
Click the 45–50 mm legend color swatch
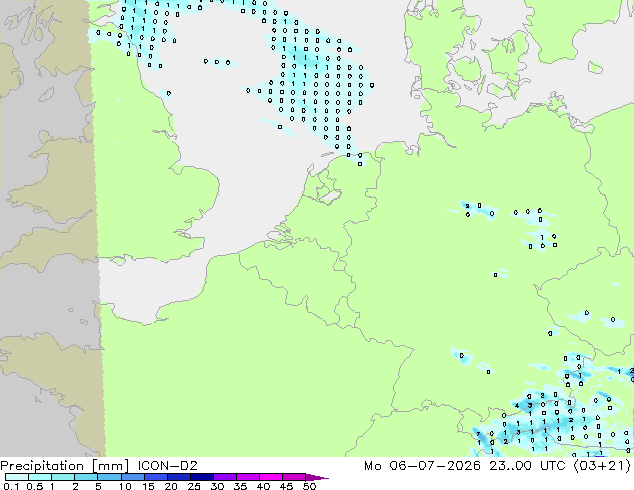(294, 477)
